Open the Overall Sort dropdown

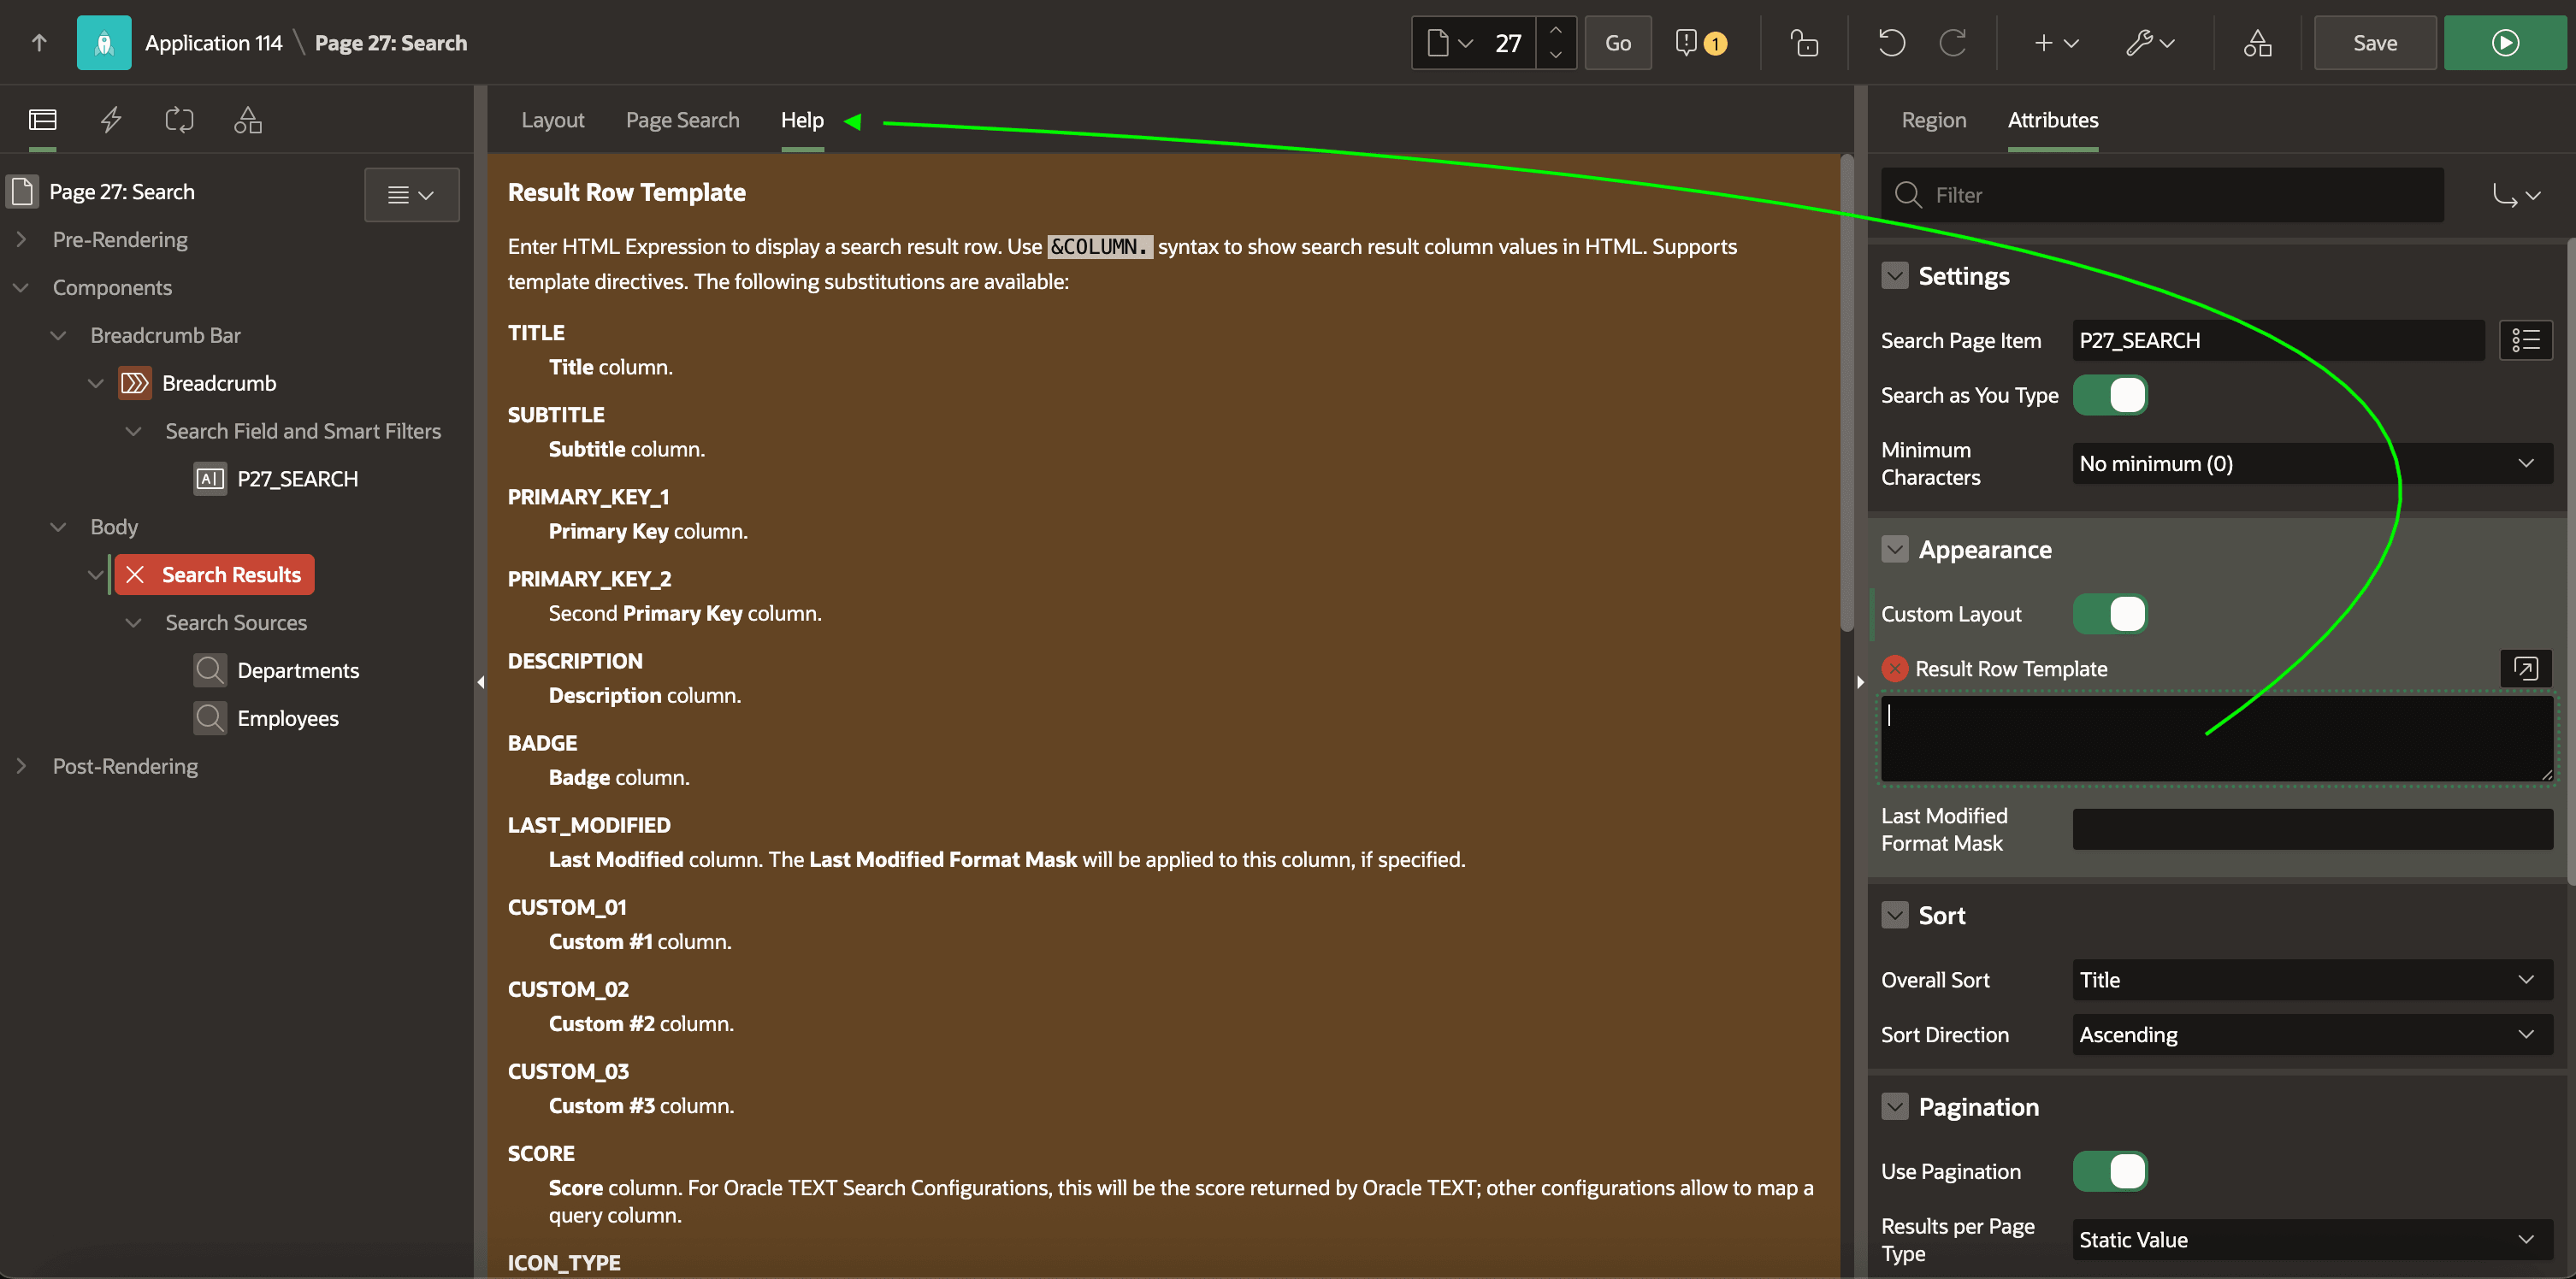click(x=2311, y=979)
